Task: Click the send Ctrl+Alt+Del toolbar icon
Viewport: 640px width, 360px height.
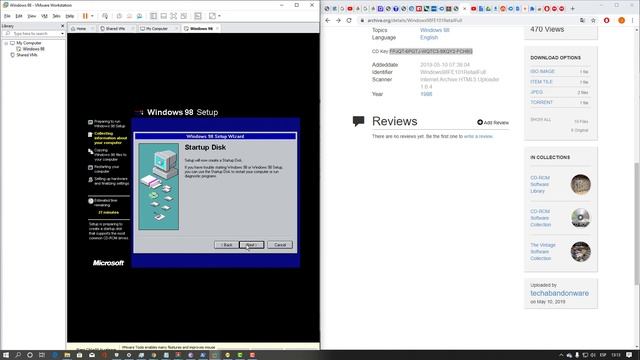Action: tap(105, 16)
